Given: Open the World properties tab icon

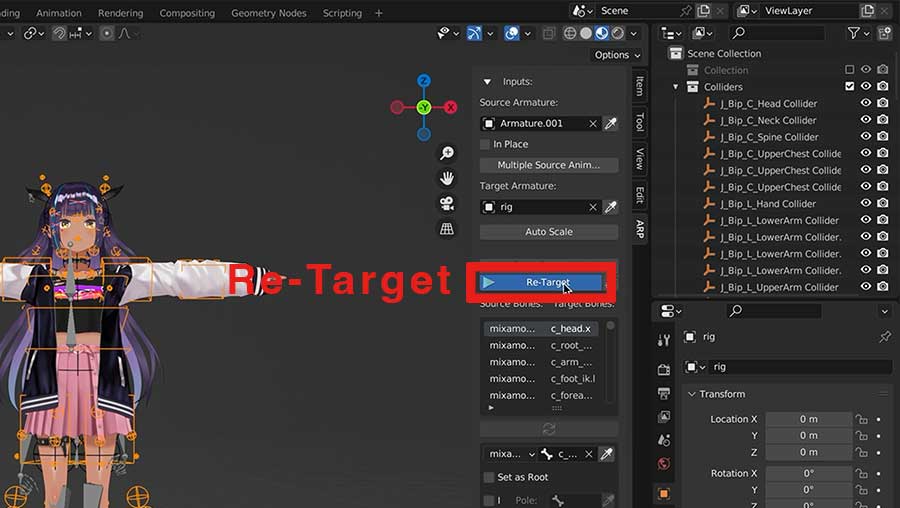Looking at the screenshot, I should click(664, 463).
